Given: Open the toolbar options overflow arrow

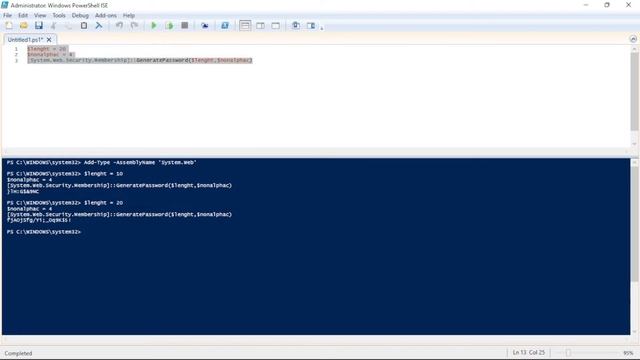Looking at the screenshot, I should tap(322, 28).
